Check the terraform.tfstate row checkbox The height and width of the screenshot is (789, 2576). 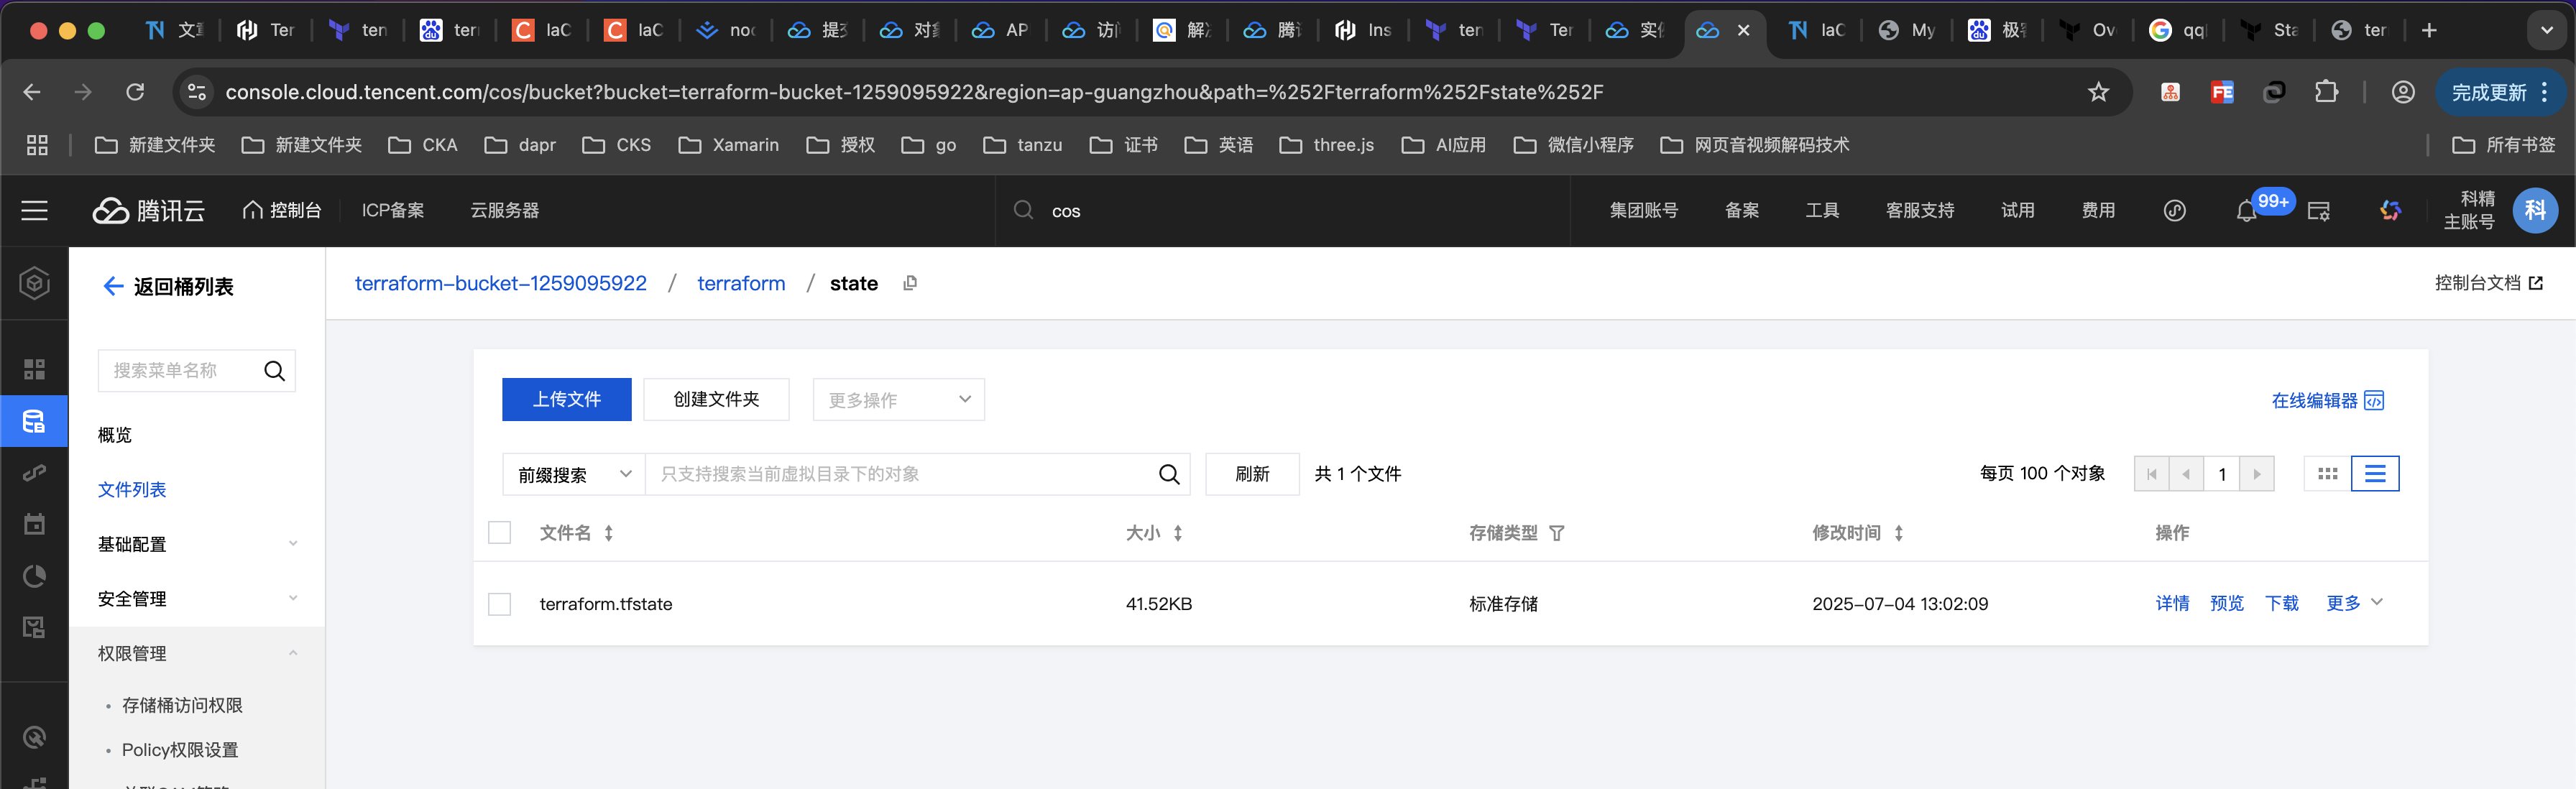(499, 604)
